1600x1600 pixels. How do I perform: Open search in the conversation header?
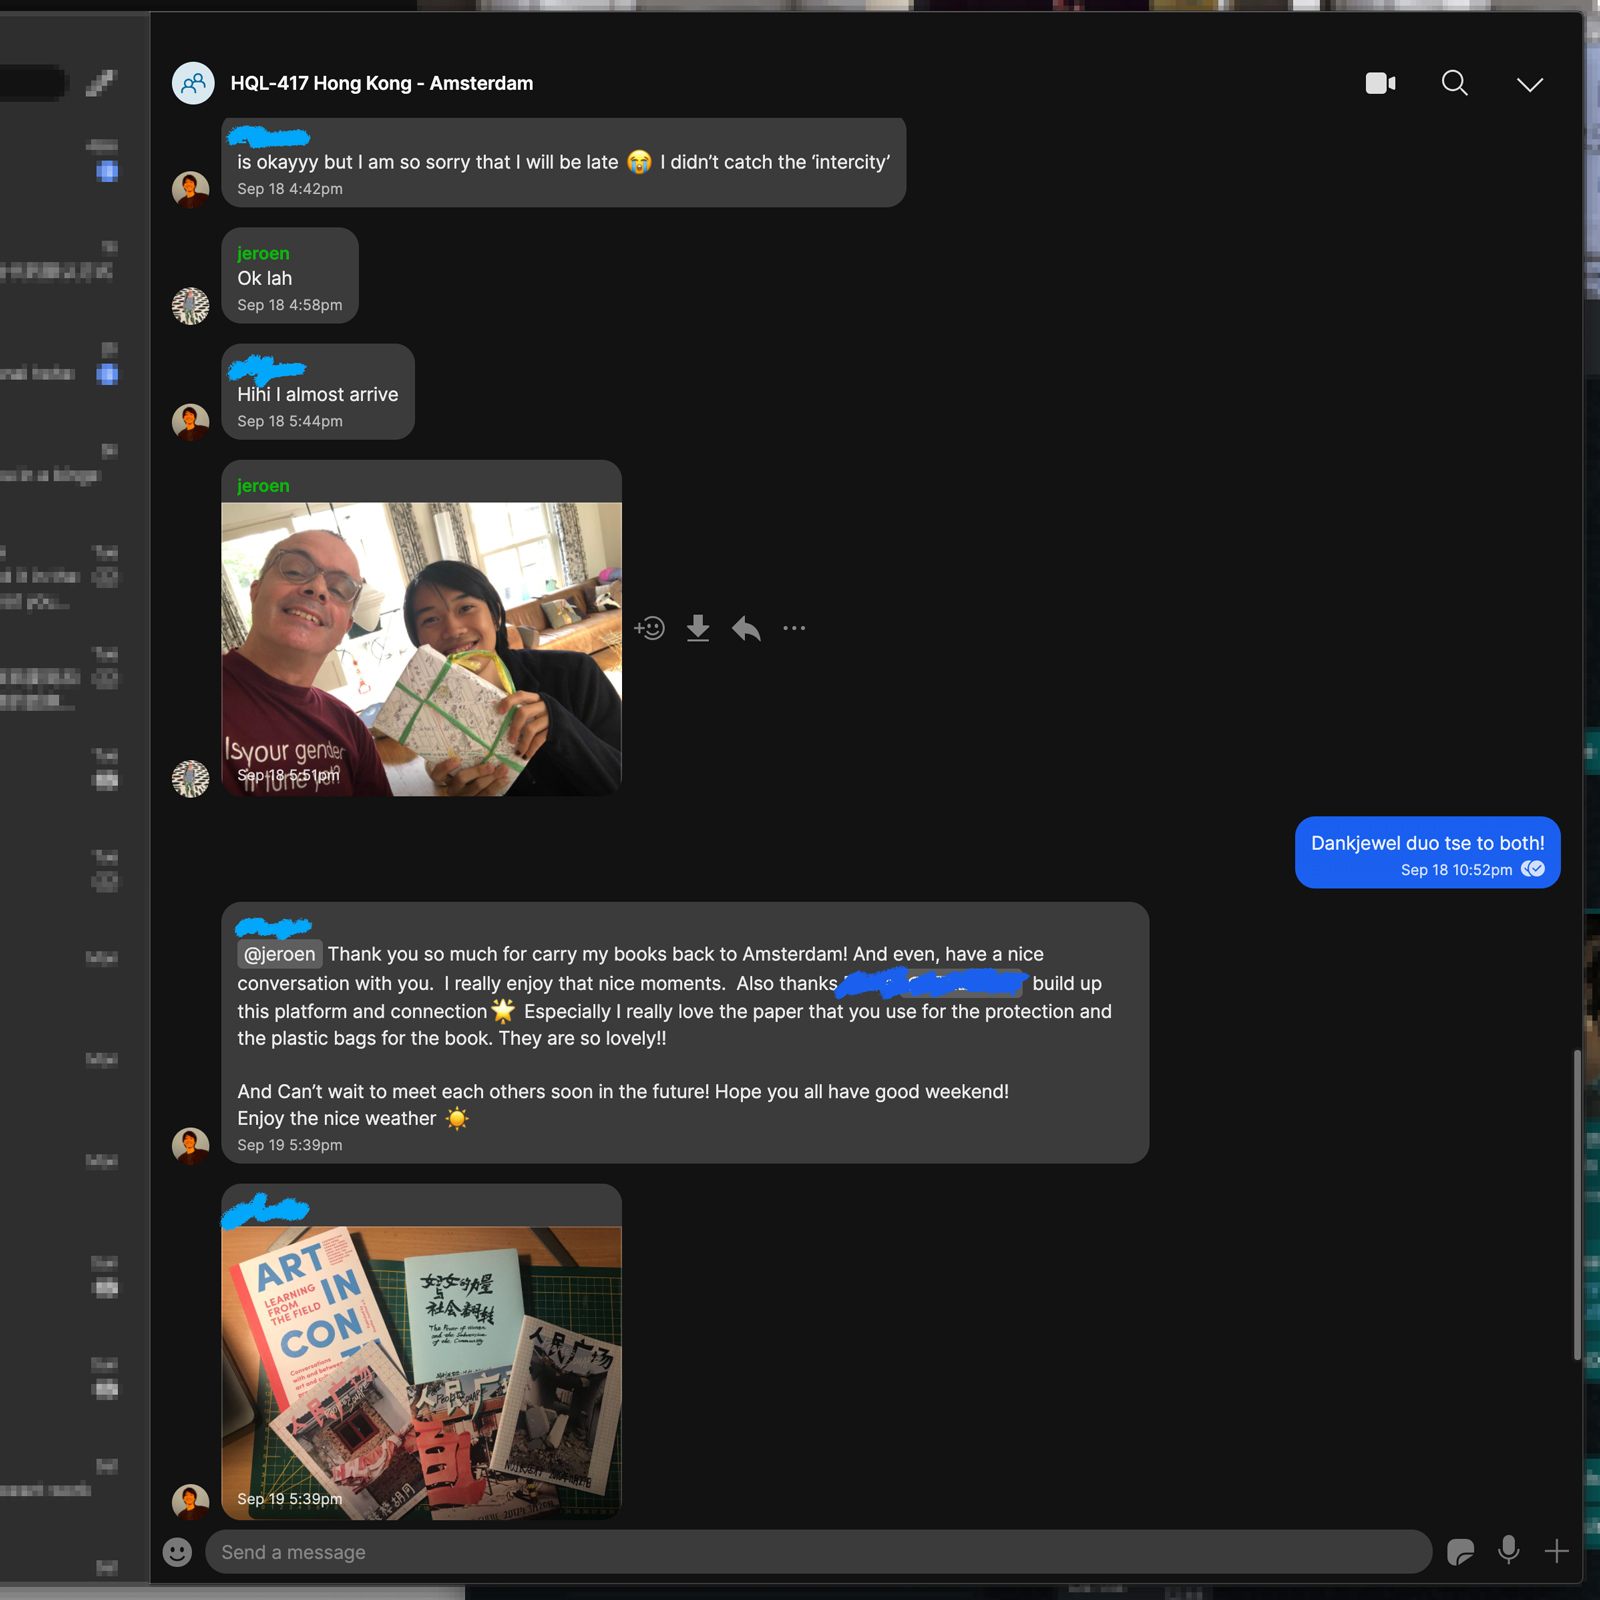[x=1454, y=83]
